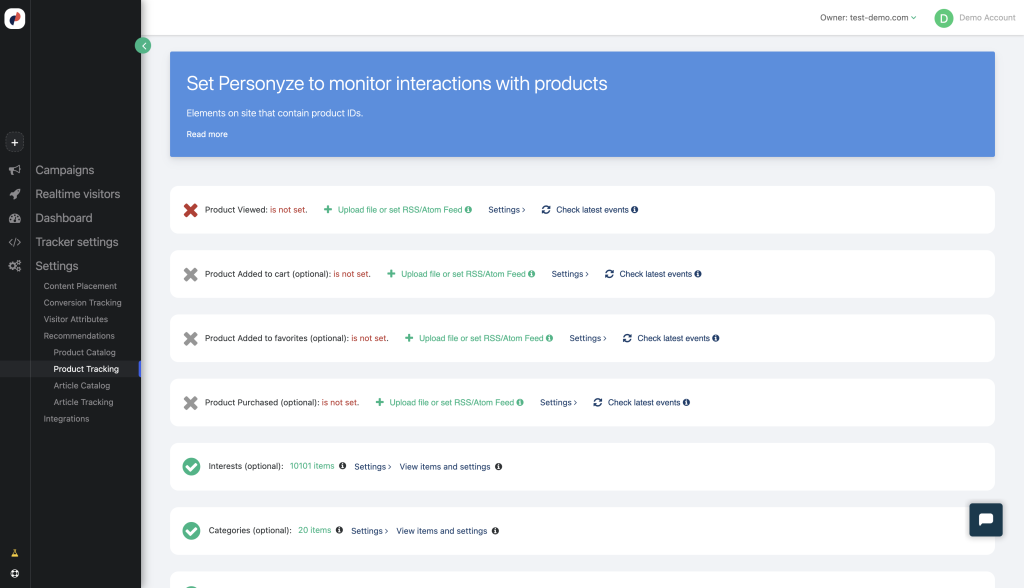This screenshot has width=1024, height=588.
Task: Open the Owner test-demo.com dropdown
Action: (x=868, y=18)
